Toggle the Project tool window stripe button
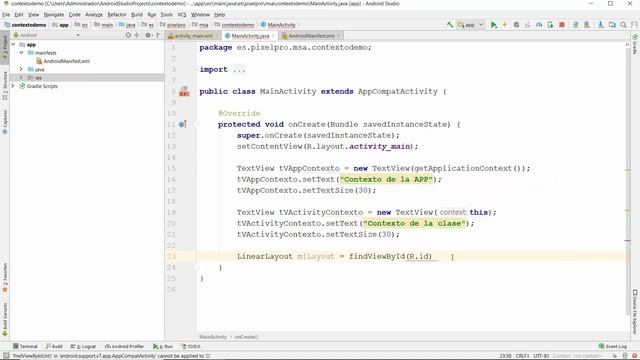640x360 pixels. (x=5, y=48)
